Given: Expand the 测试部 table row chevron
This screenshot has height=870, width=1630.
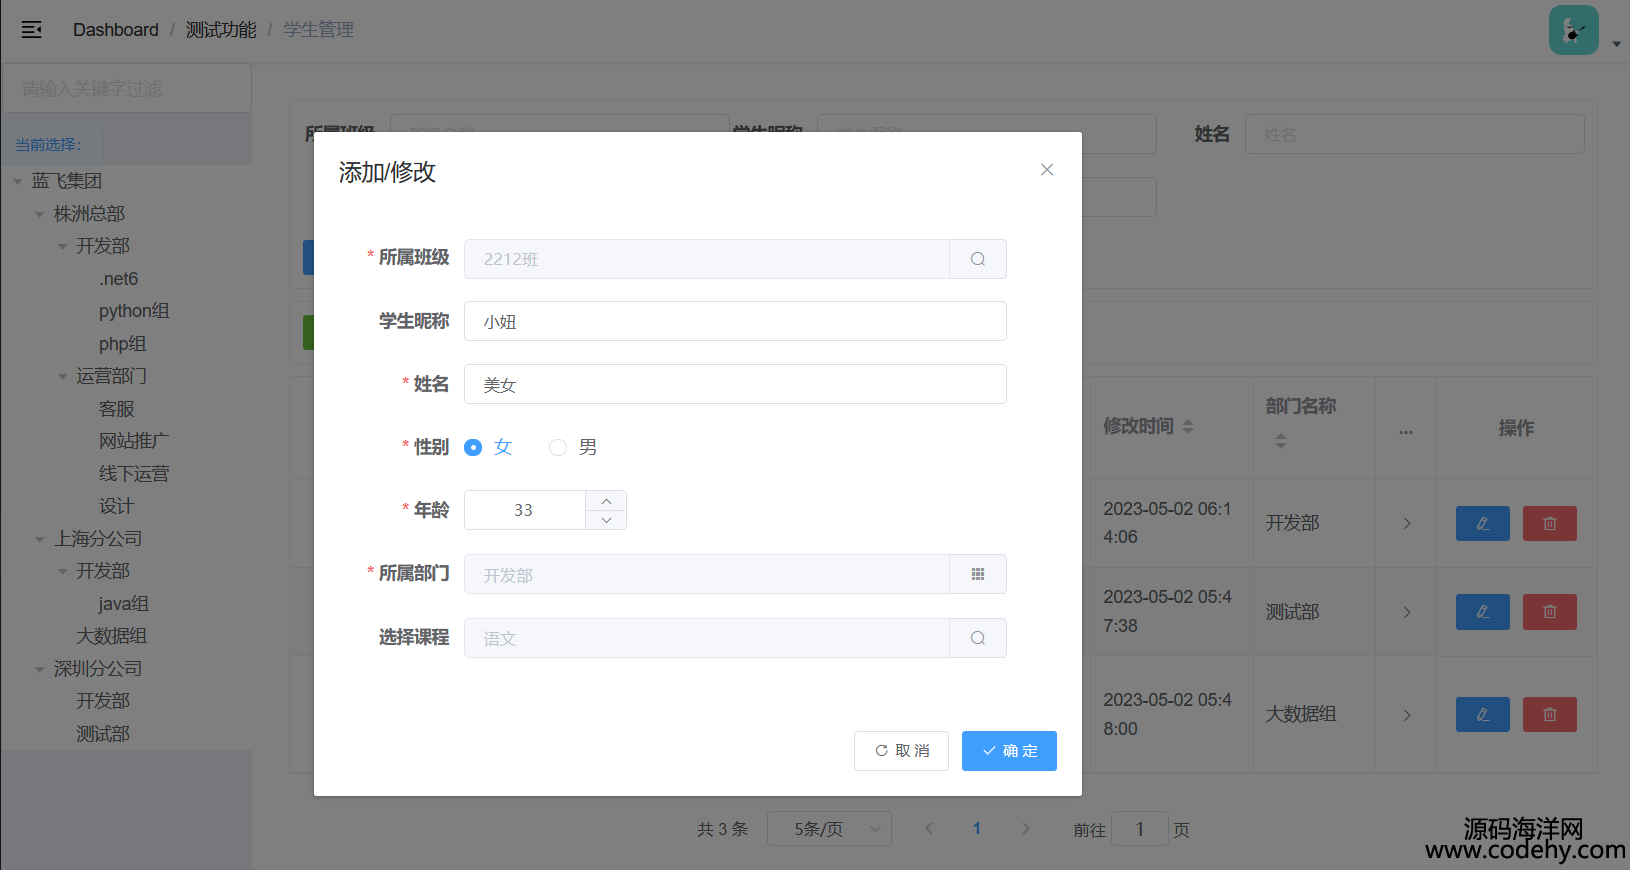Looking at the screenshot, I should [x=1407, y=612].
